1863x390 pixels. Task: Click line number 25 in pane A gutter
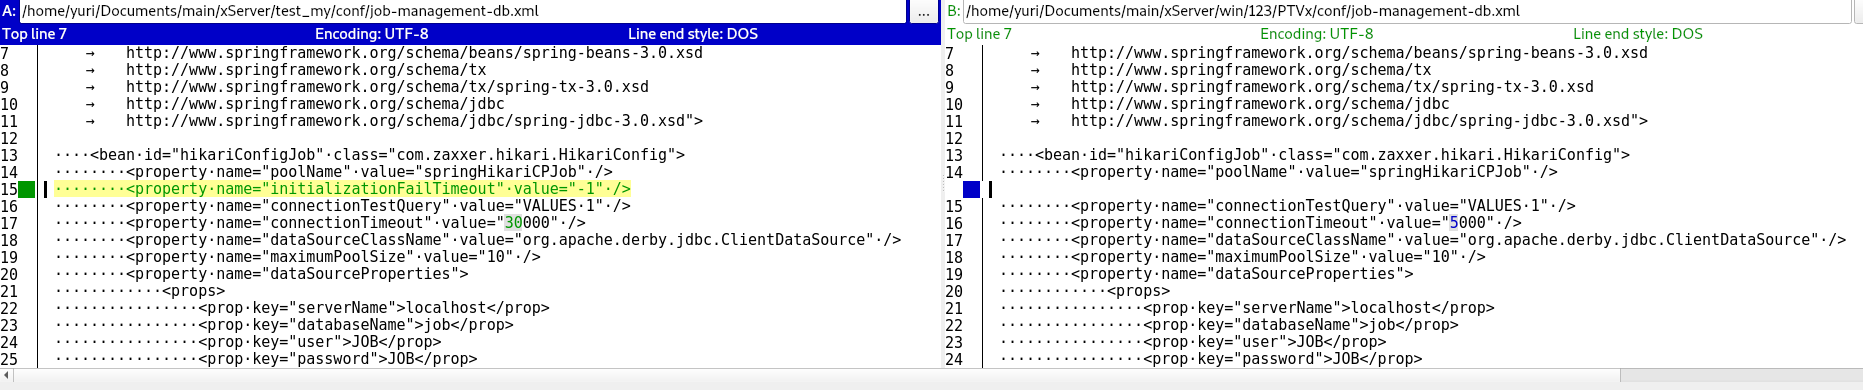pos(9,359)
